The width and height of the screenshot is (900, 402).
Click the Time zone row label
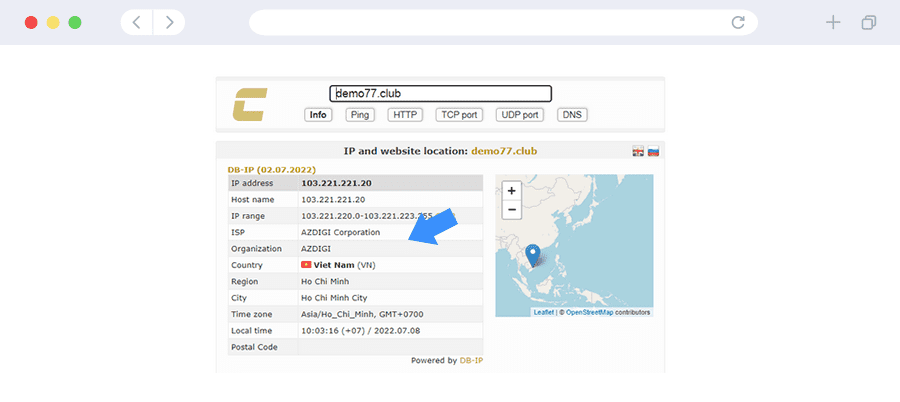click(x=251, y=315)
